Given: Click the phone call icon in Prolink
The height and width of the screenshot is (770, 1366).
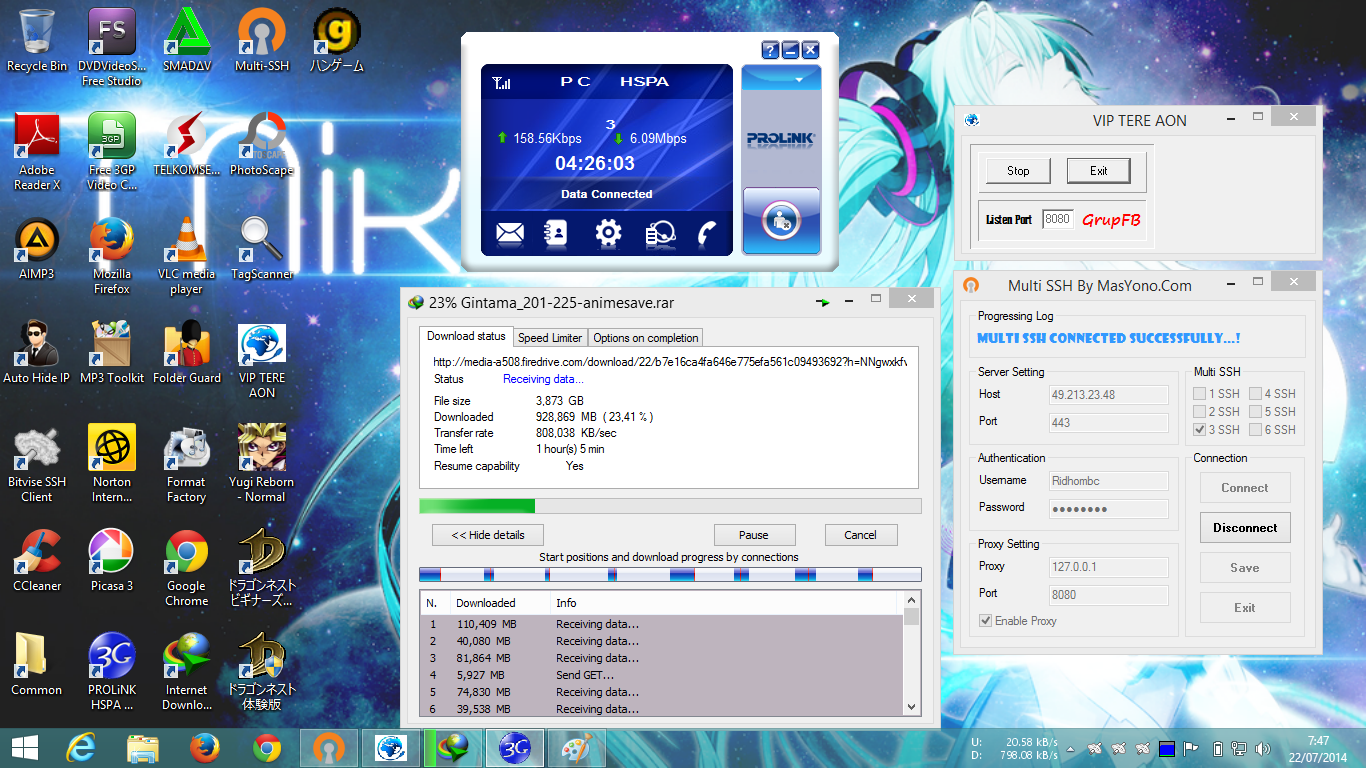Looking at the screenshot, I should pyautogui.click(x=707, y=234).
